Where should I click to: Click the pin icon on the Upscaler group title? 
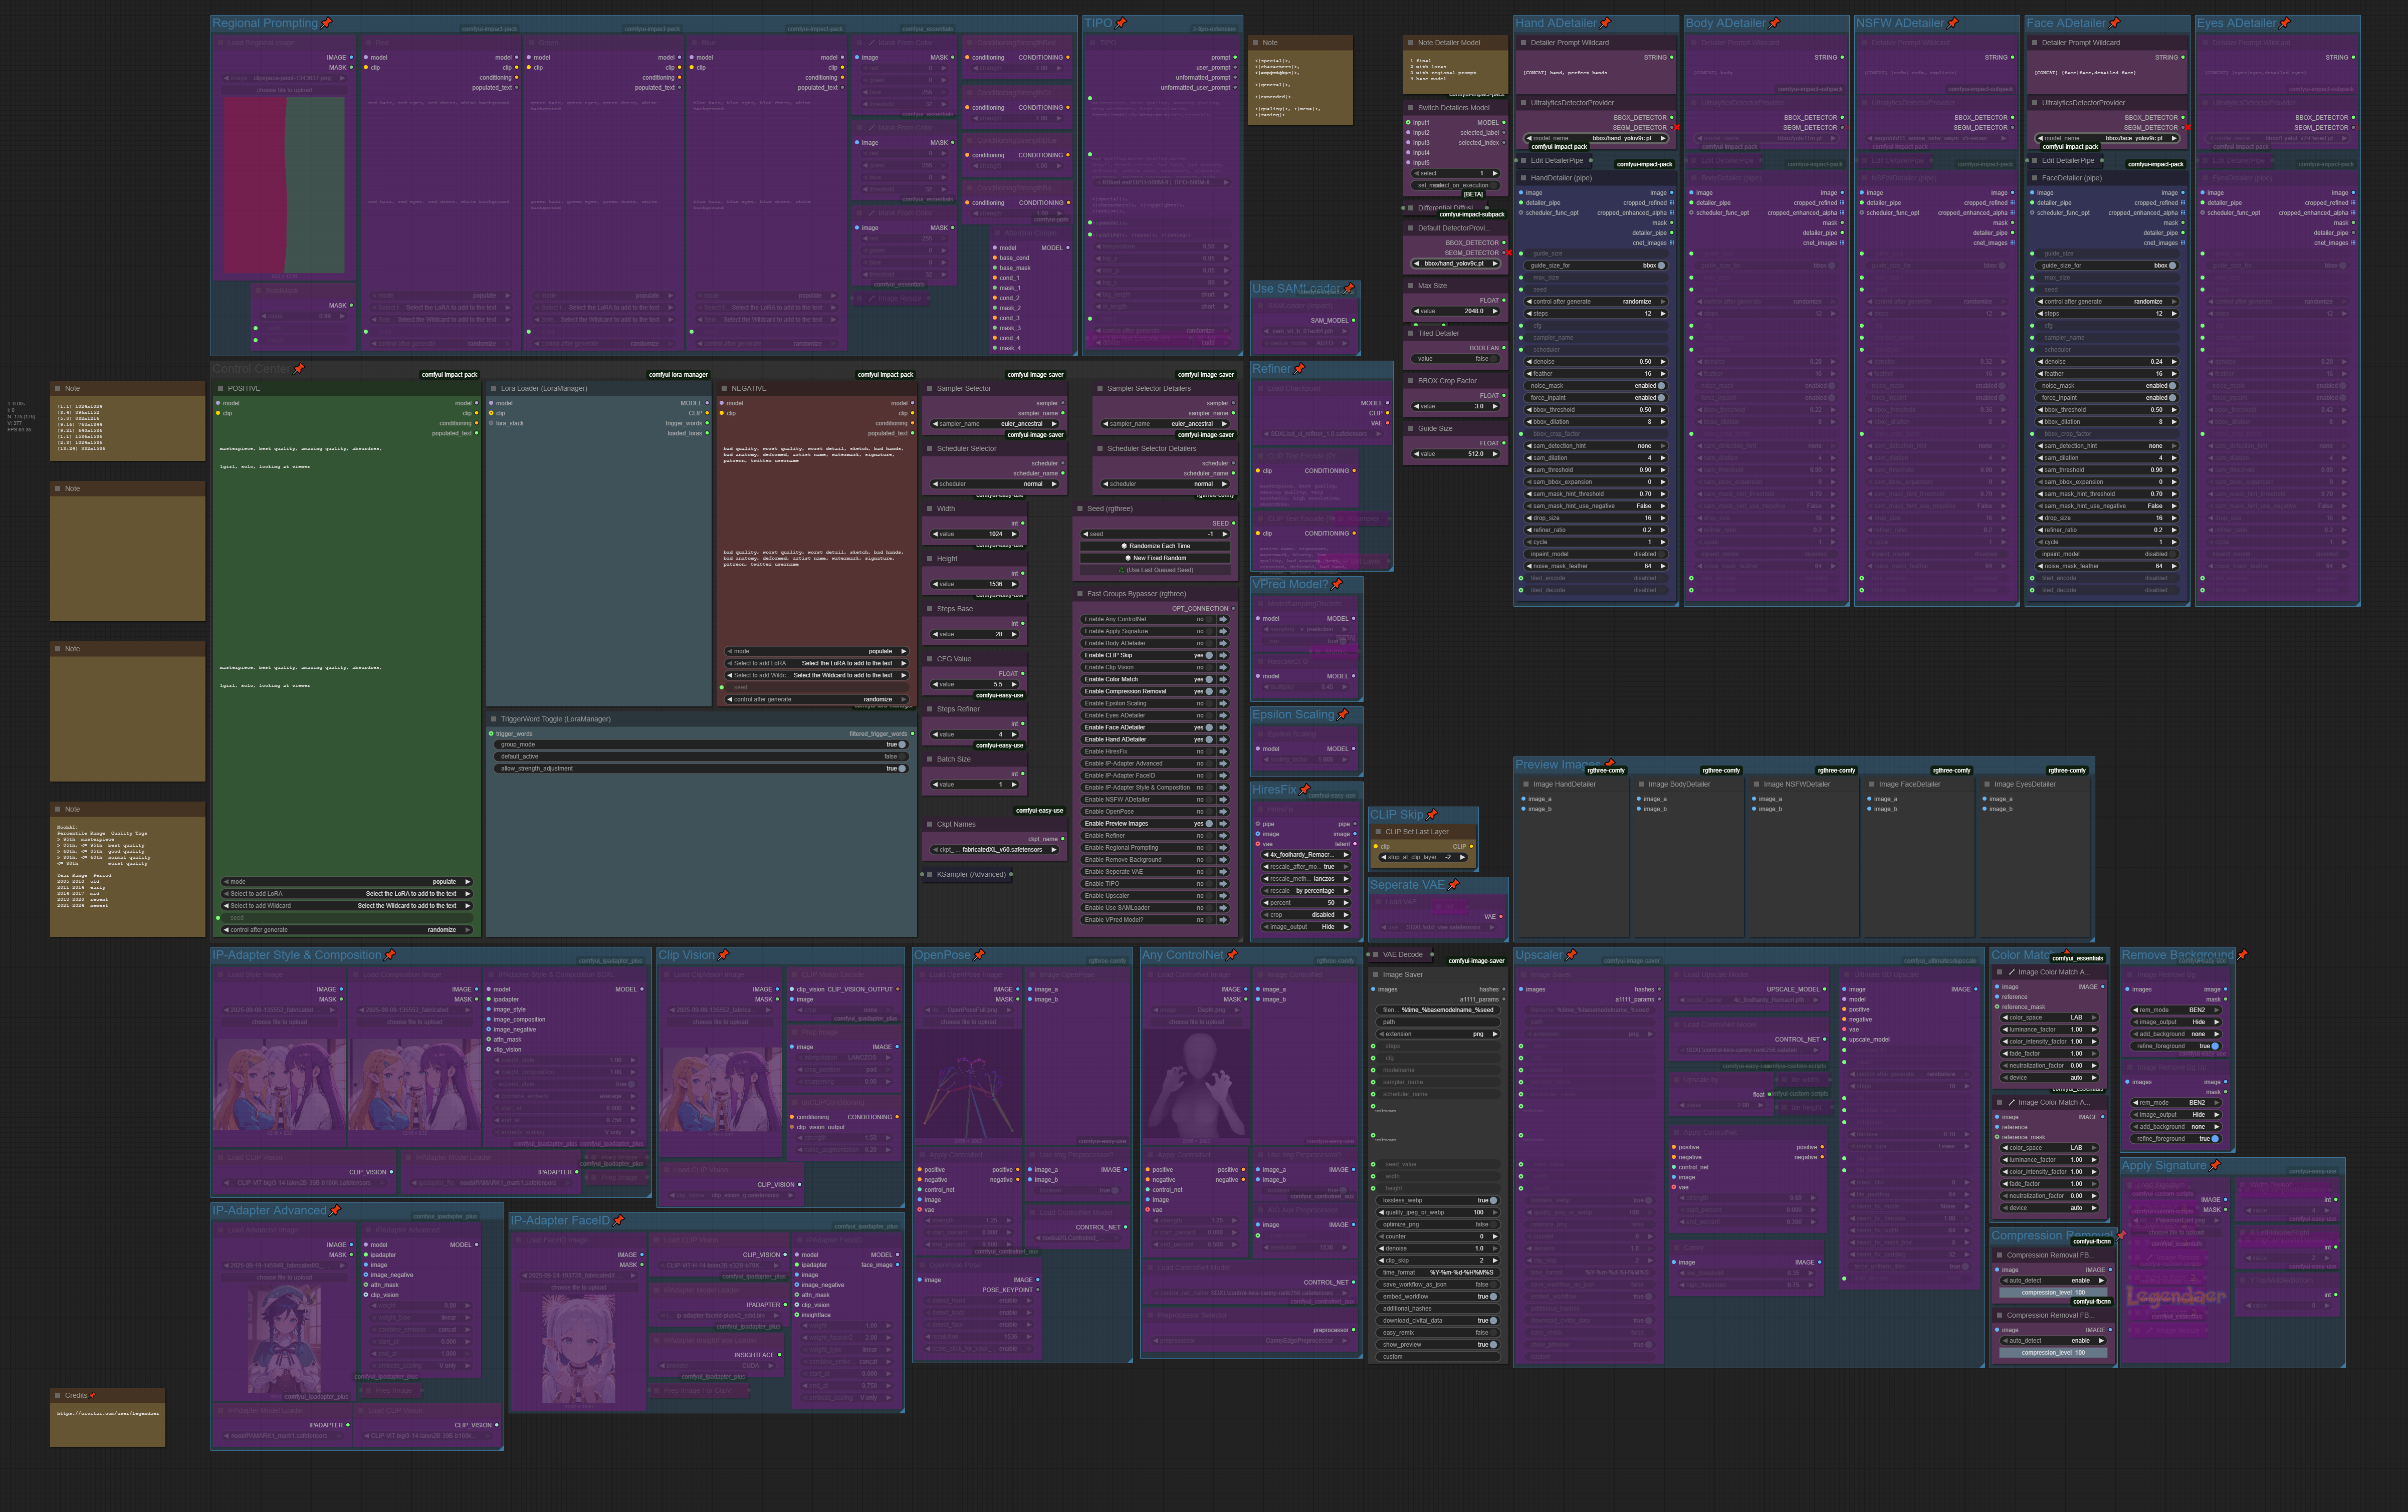(1572, 955)
